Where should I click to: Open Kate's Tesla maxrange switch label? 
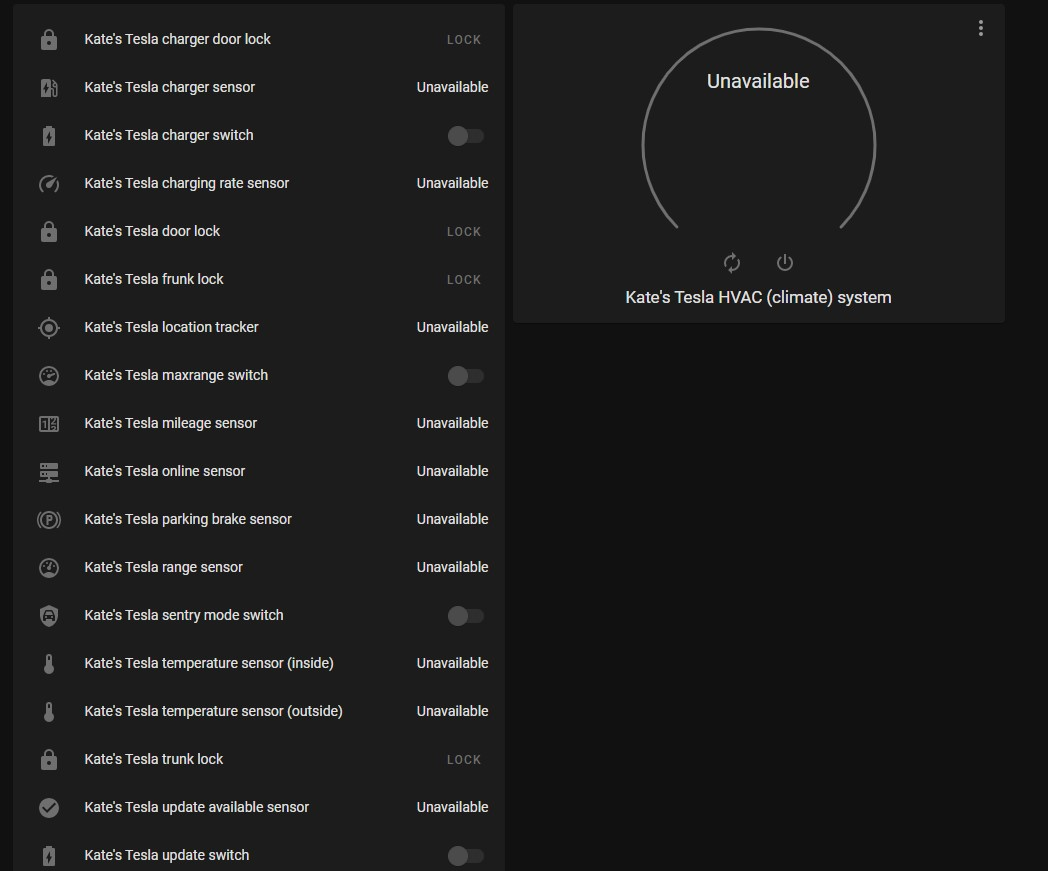[x=176, y=375]
